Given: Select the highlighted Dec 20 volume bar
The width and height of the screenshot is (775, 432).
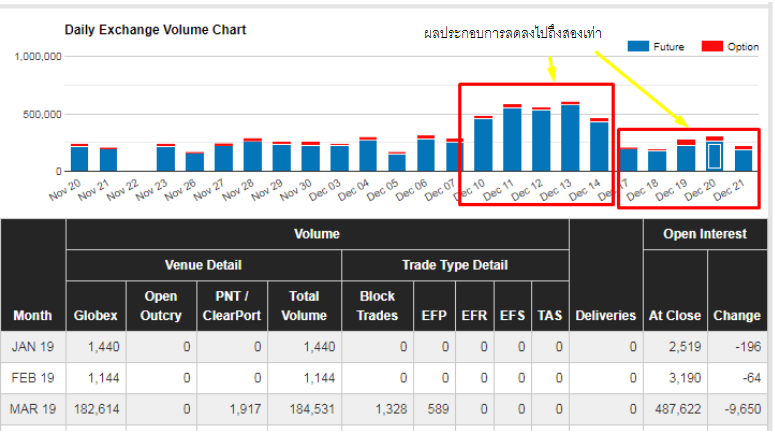Looking at the screenshot, I should tap(714, 154).
